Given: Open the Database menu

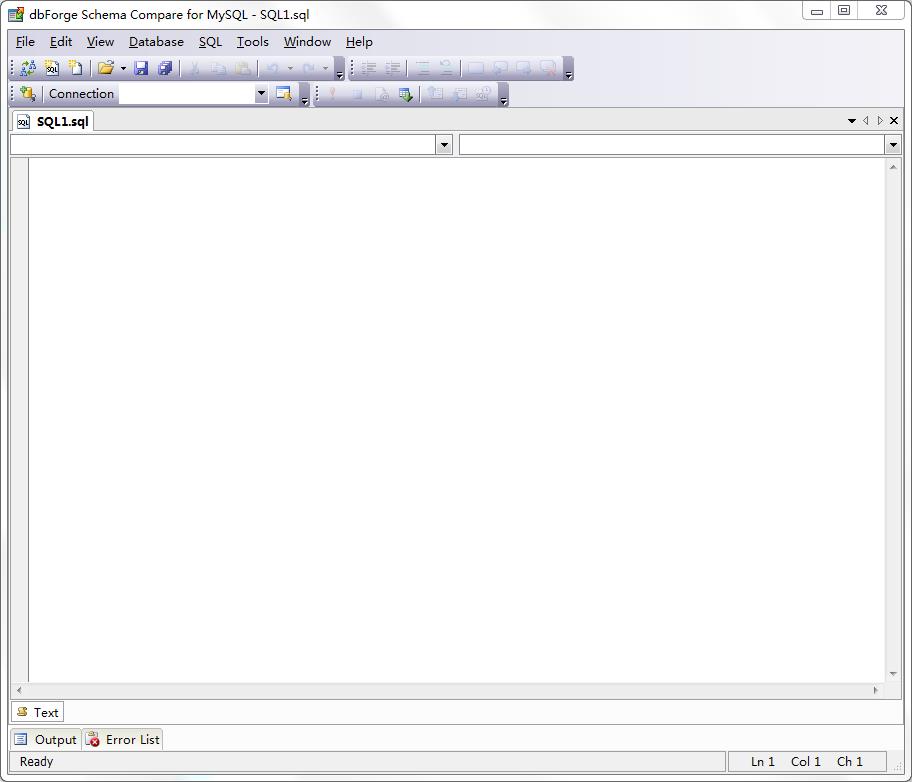Looking at the screenshot, I should point(156,42).
